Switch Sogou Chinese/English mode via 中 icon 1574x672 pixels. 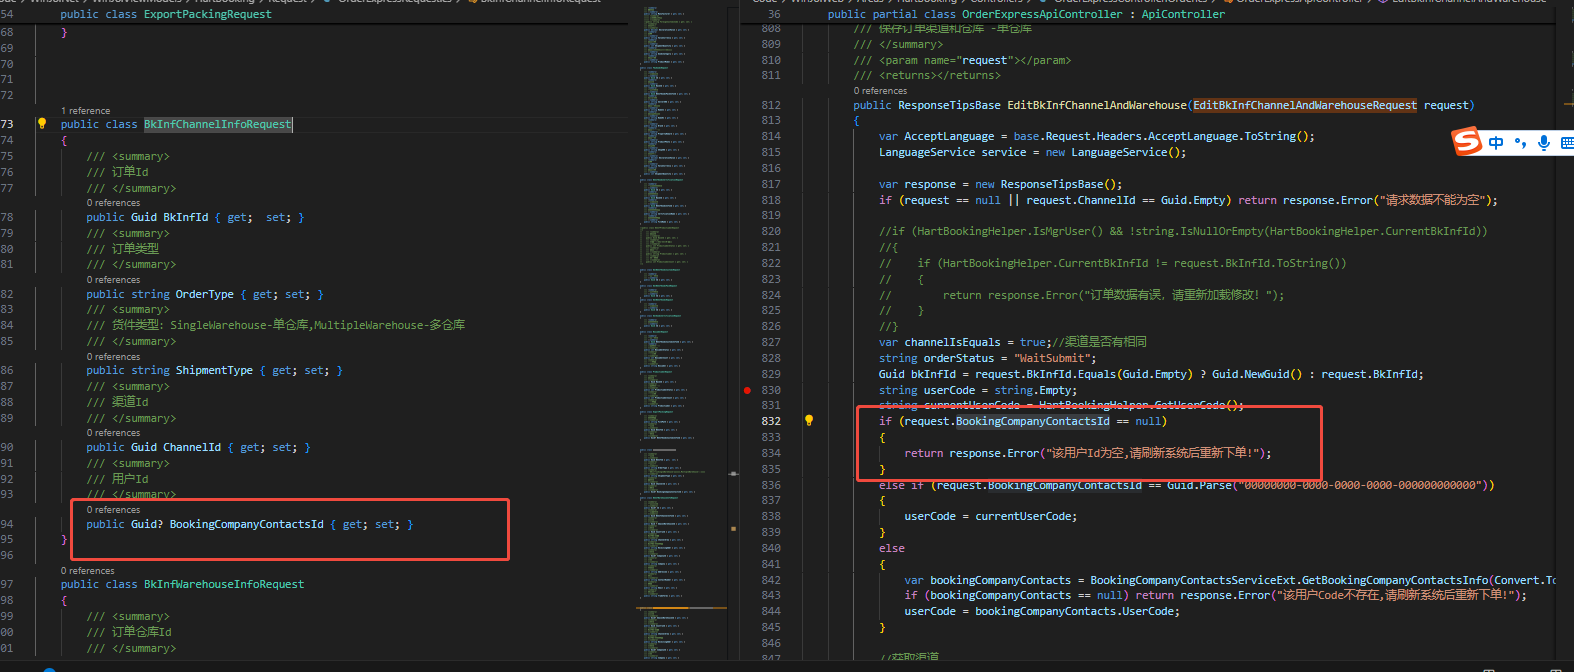click(1496, 143)
